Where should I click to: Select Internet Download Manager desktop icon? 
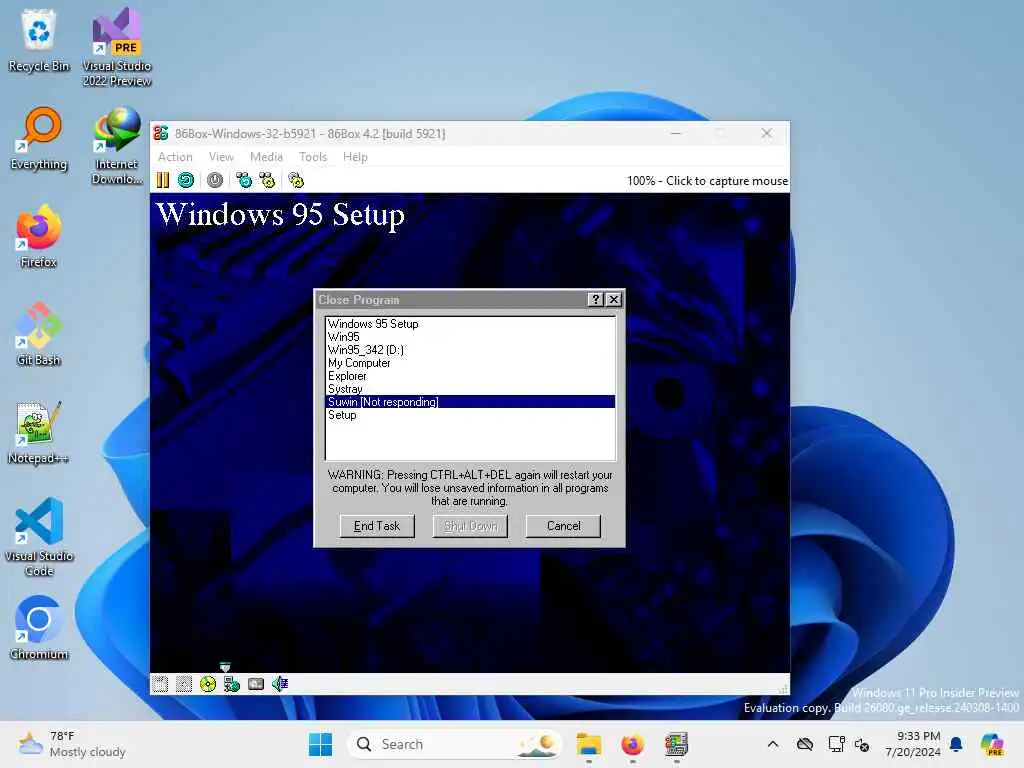[117, 146]
